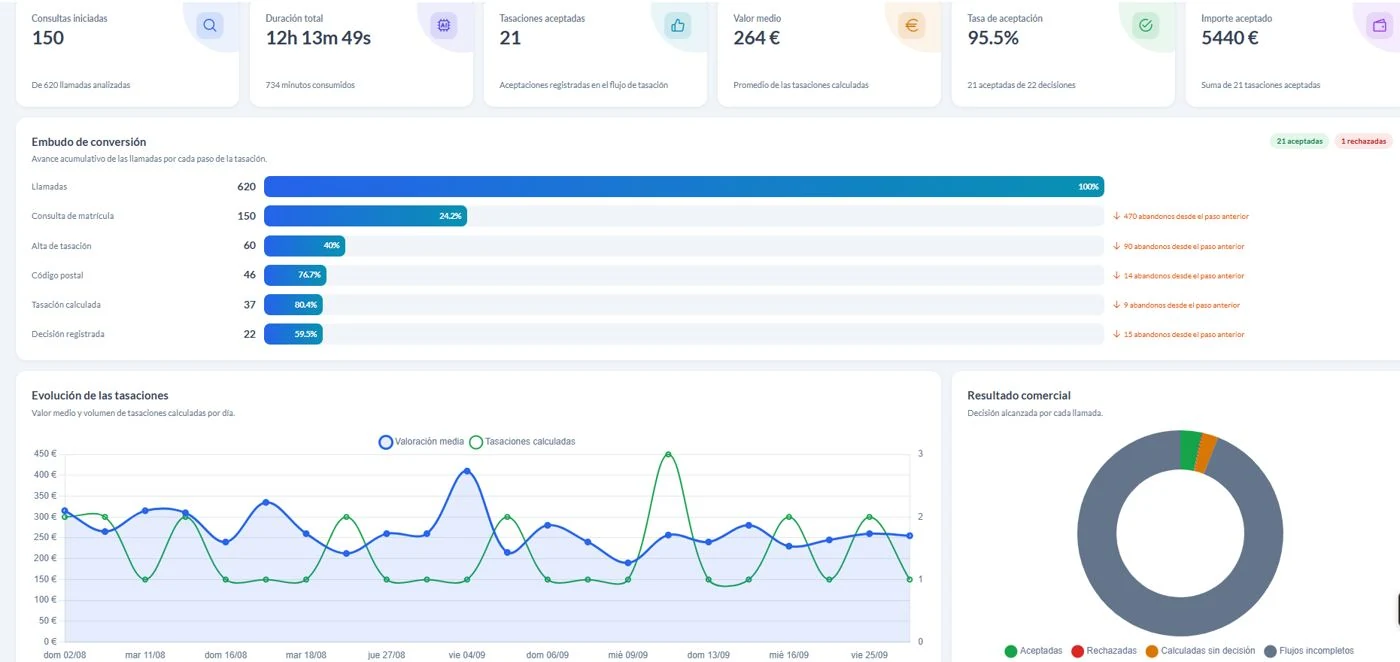Click the checkmark icon on Tasa de aceptación card

(x=1145, y=26)
